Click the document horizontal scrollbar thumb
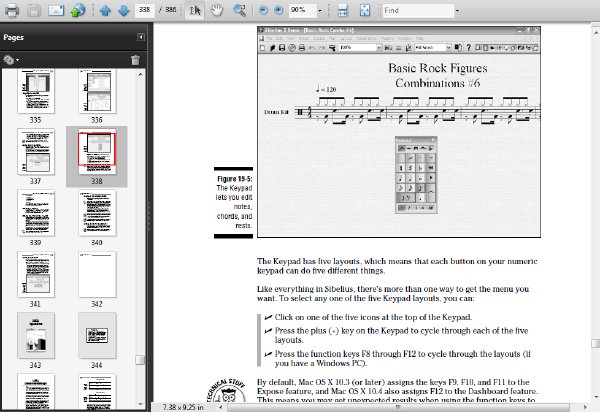This screenshot has width=600, height=412. point(398,407)
